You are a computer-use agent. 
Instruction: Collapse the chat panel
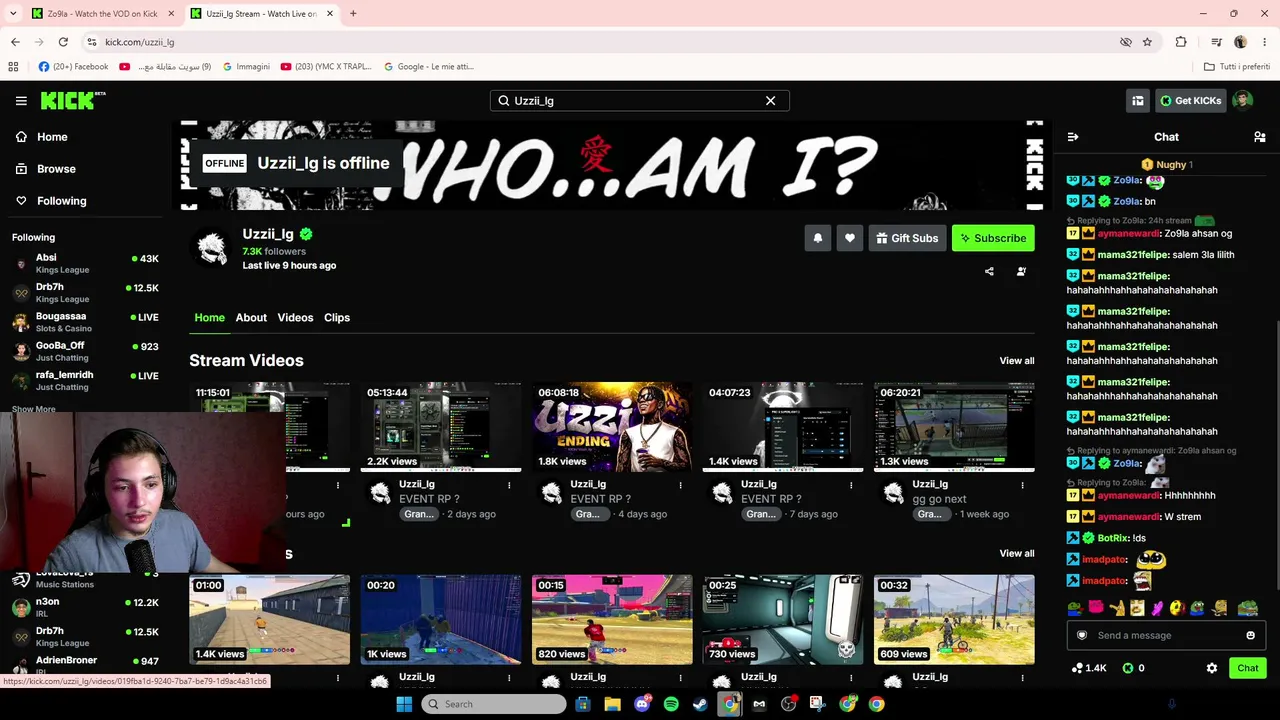pyautogui.click(x=1073, y=137)
